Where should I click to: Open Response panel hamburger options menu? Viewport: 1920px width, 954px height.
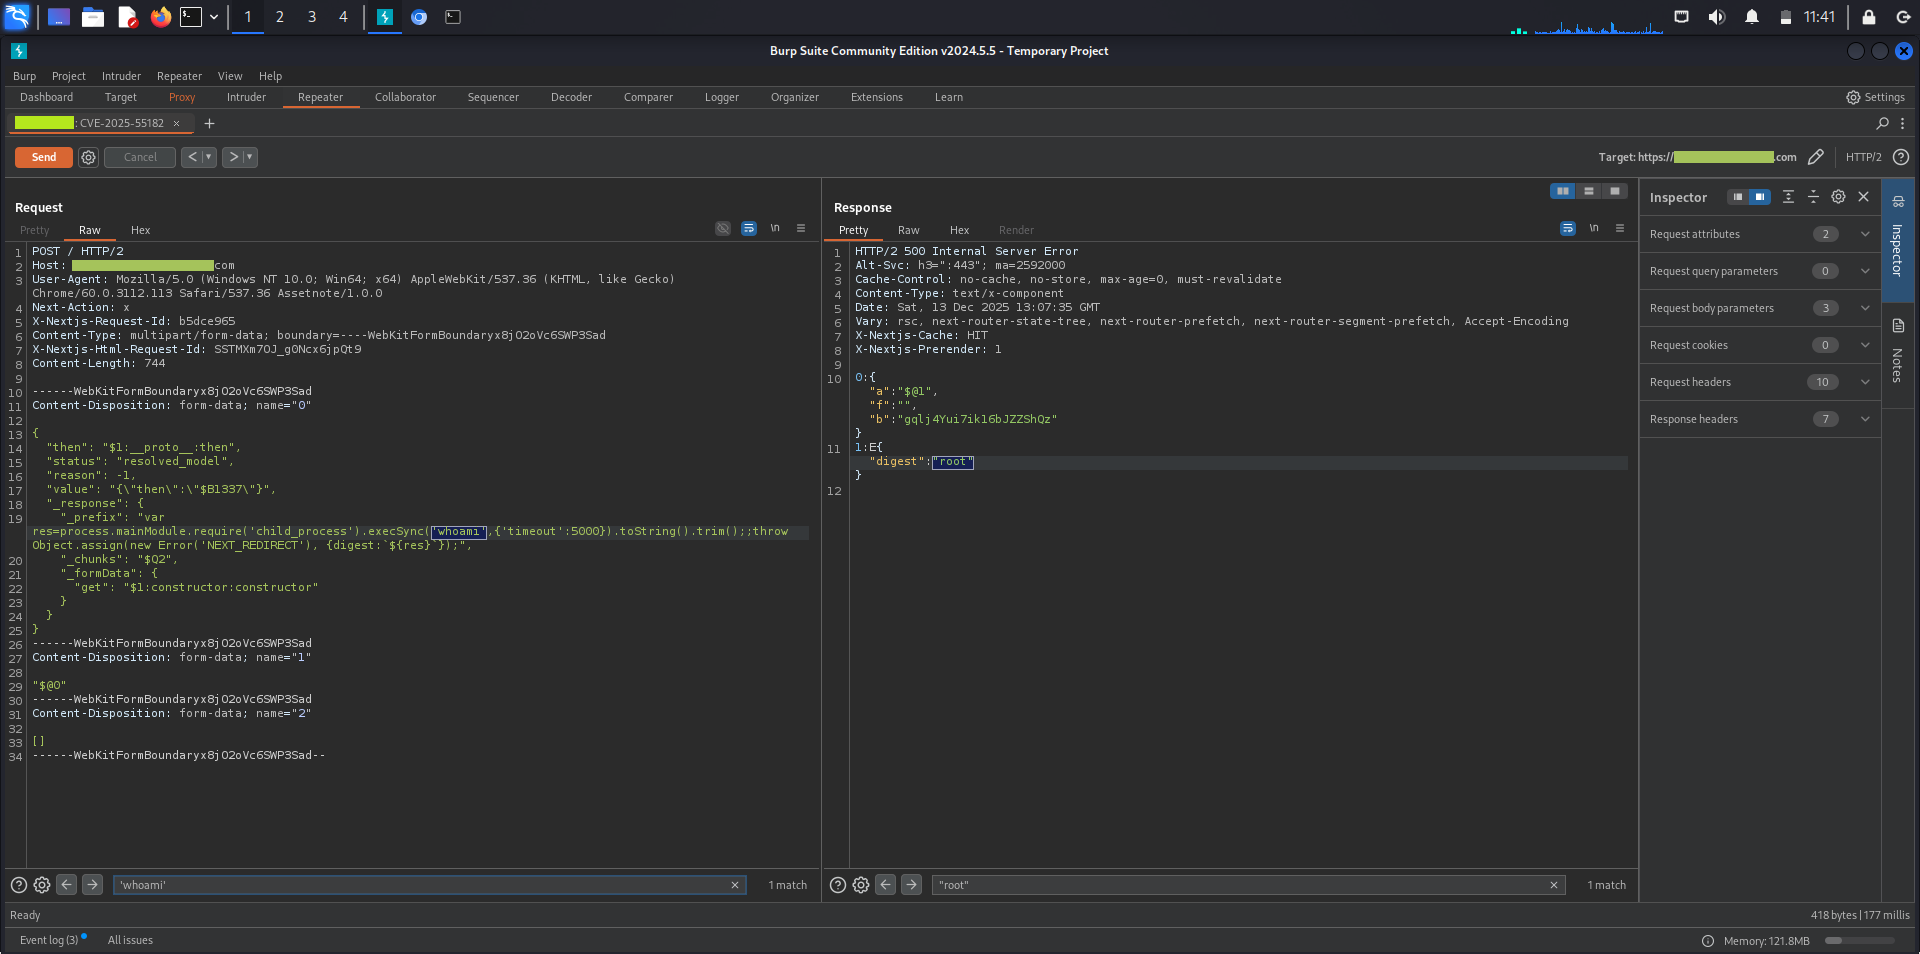click(x=1620, y=228)
